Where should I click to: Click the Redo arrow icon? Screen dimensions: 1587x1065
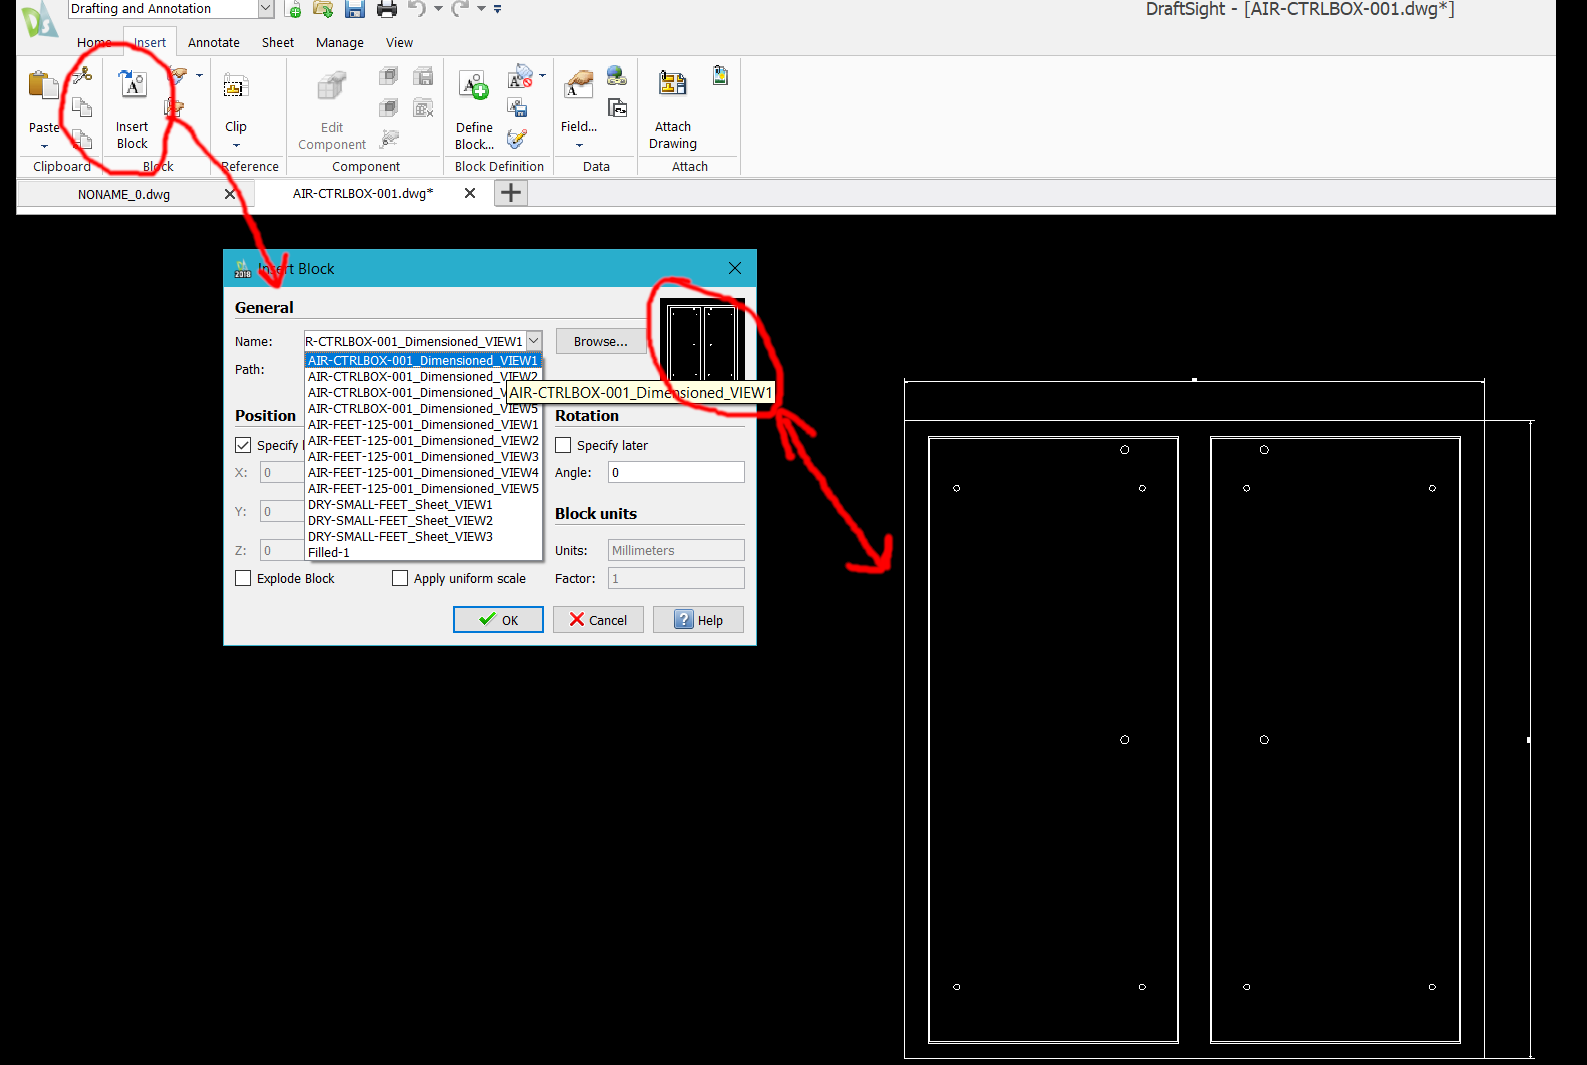(460, 9)
